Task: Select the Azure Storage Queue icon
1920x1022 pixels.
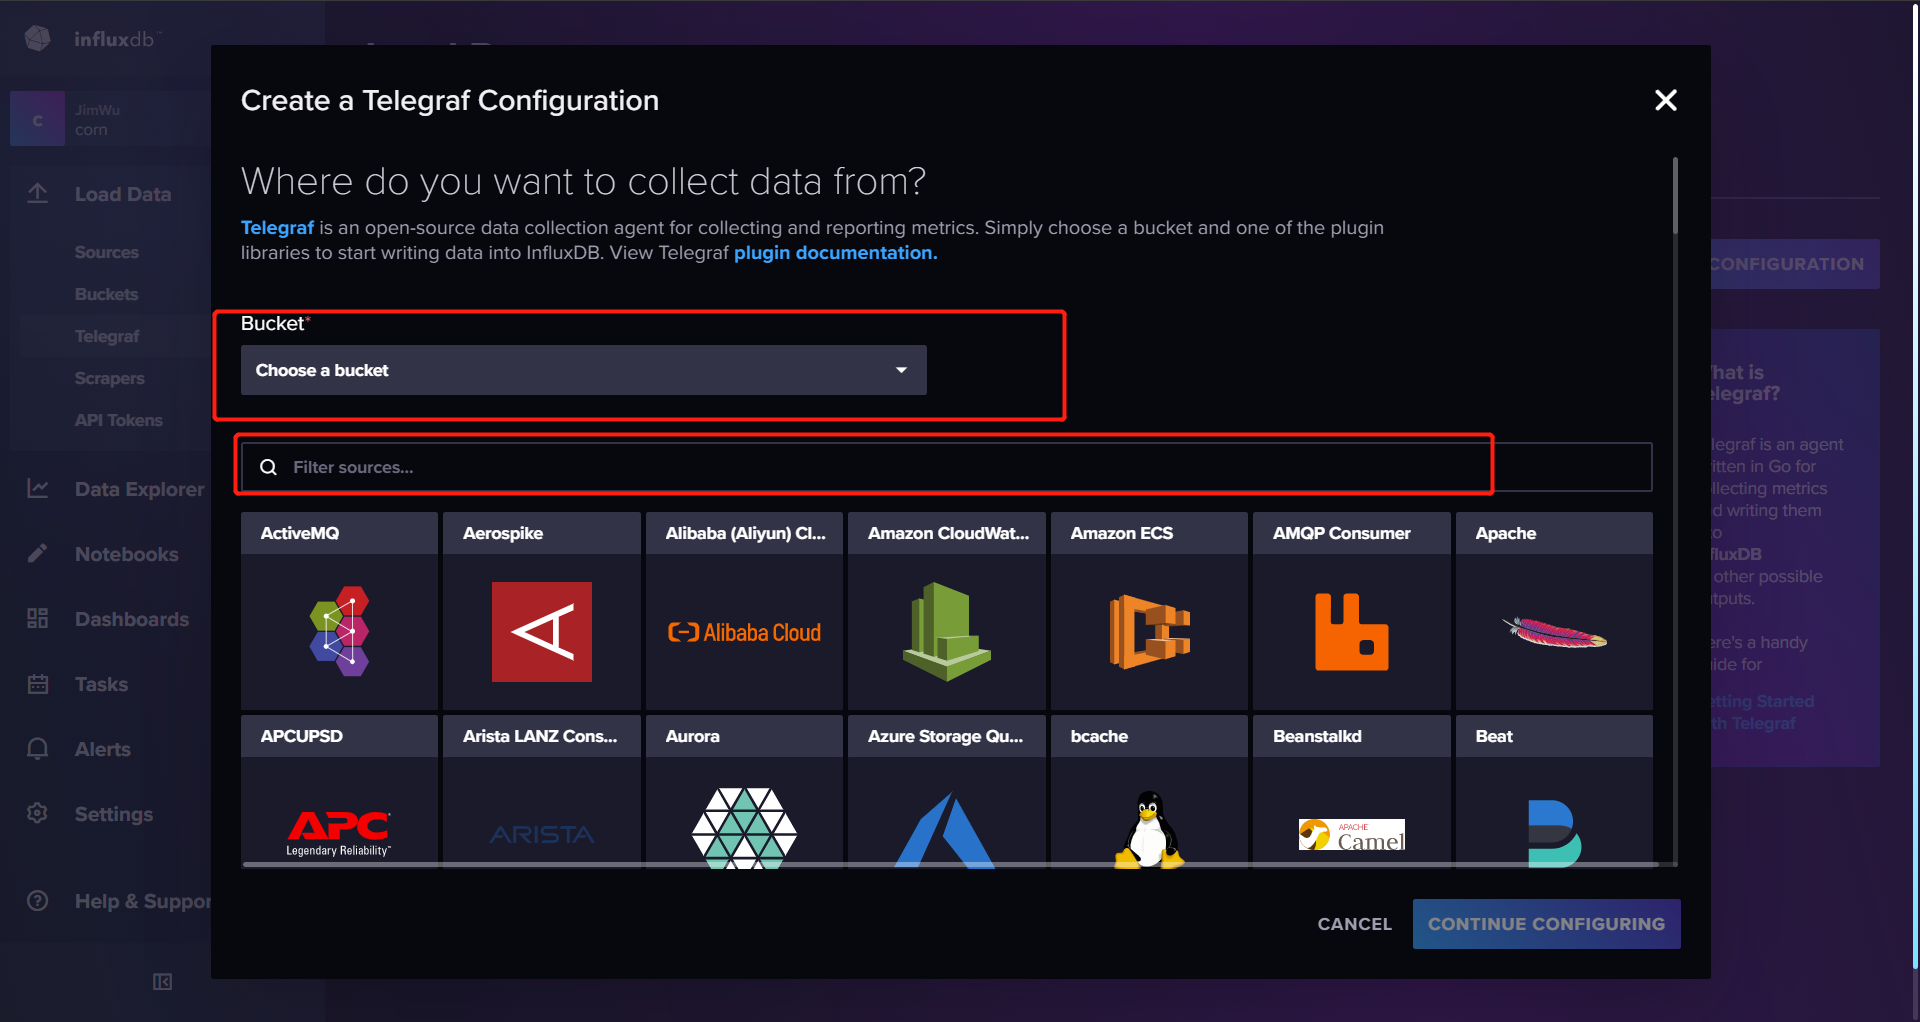Action: (946, 830)
